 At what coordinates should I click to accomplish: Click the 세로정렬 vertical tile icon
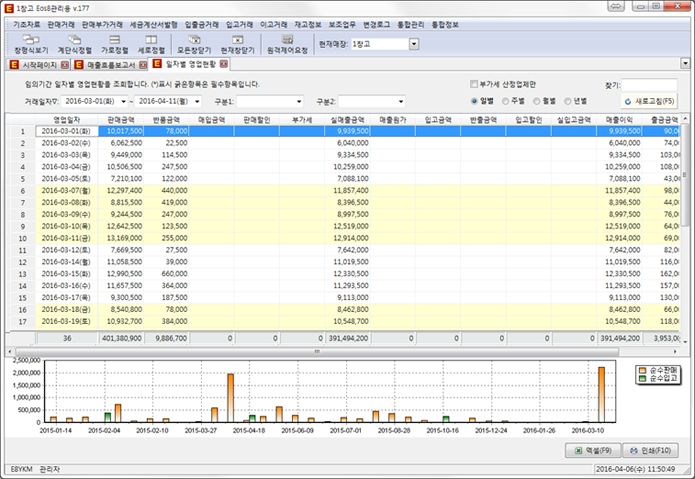pos(151,40)
